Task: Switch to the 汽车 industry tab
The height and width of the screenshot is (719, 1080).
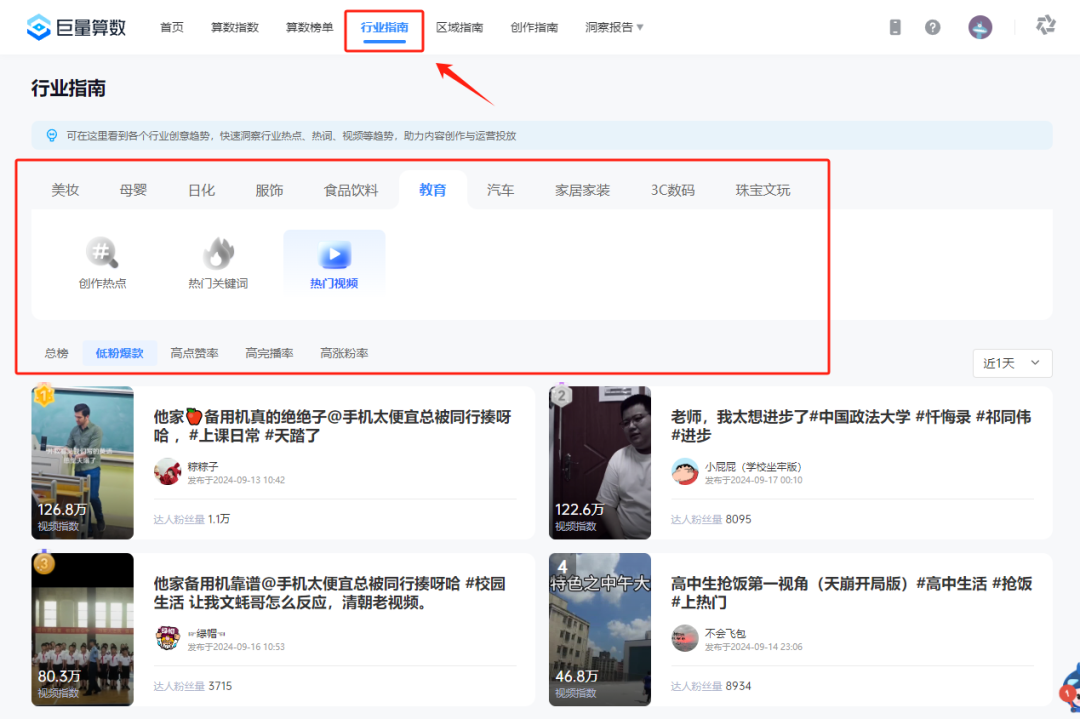Action: click(500, 189)
